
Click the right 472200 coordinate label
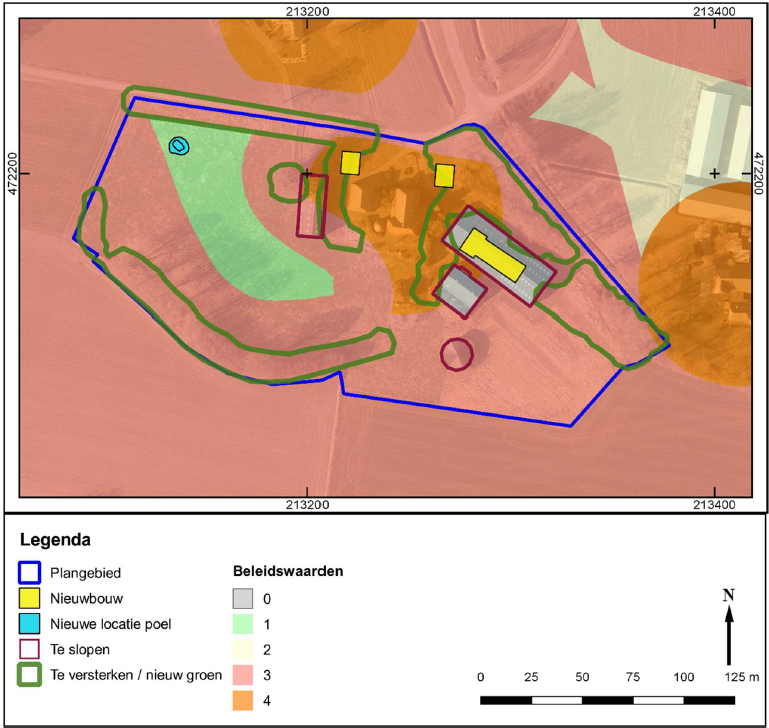click(x=758, y=174)
